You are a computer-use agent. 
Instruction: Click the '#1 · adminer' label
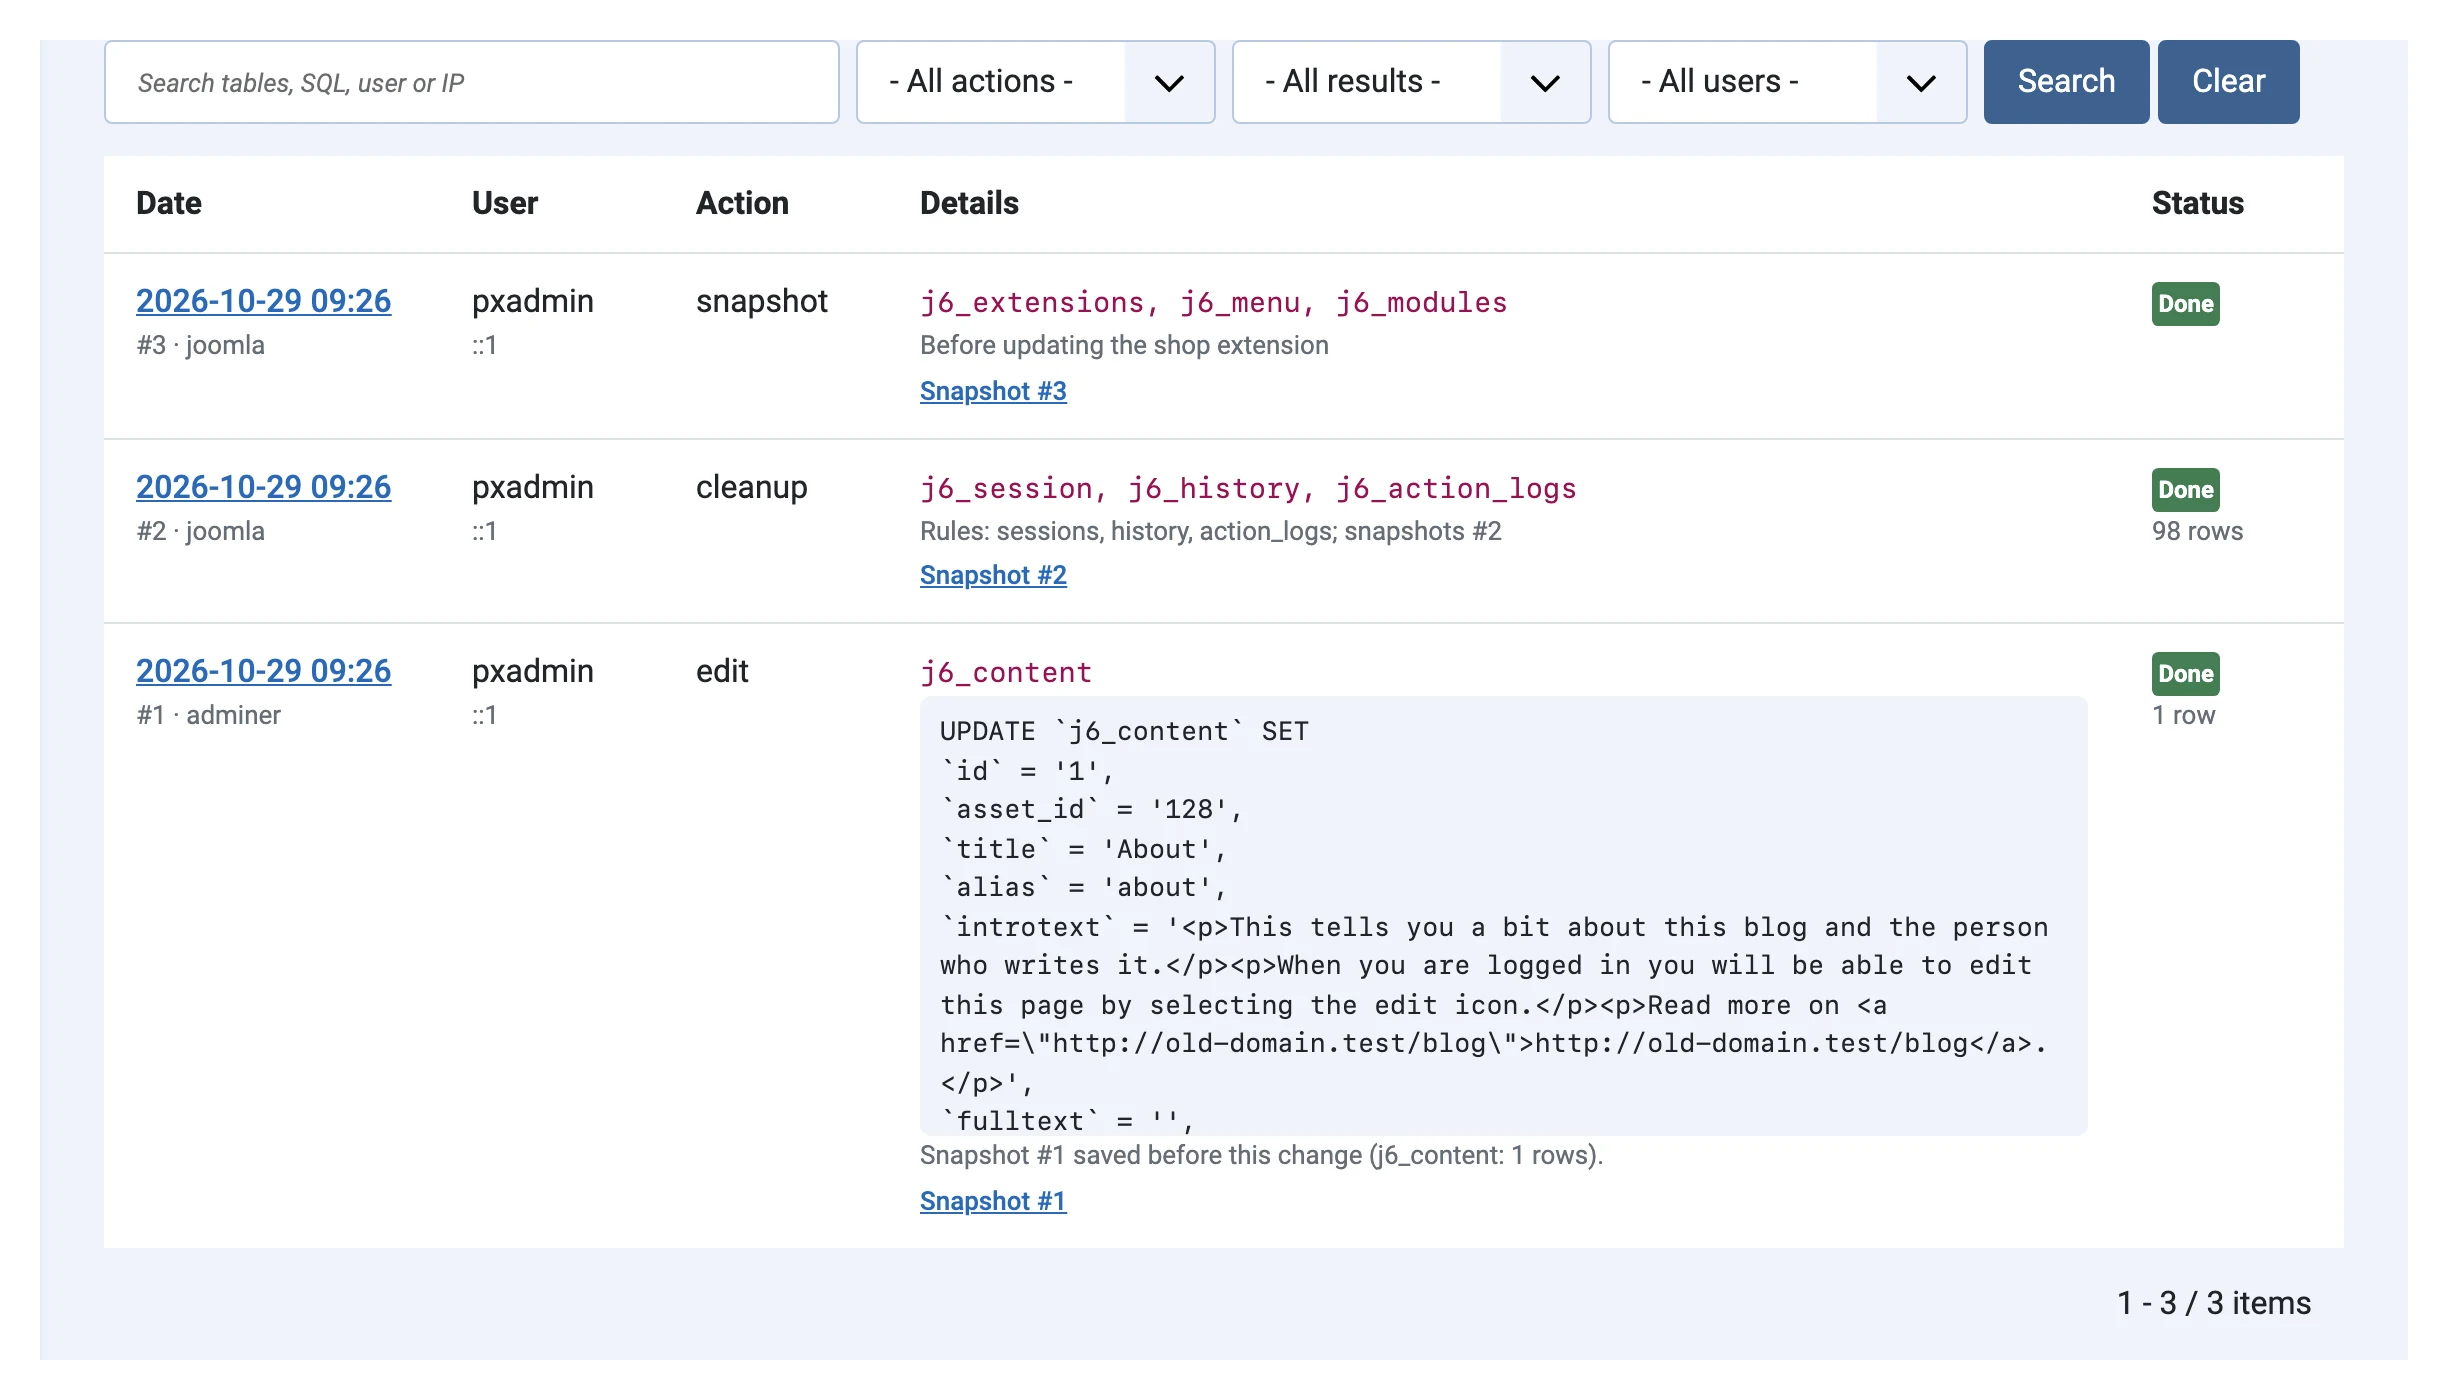208,715
